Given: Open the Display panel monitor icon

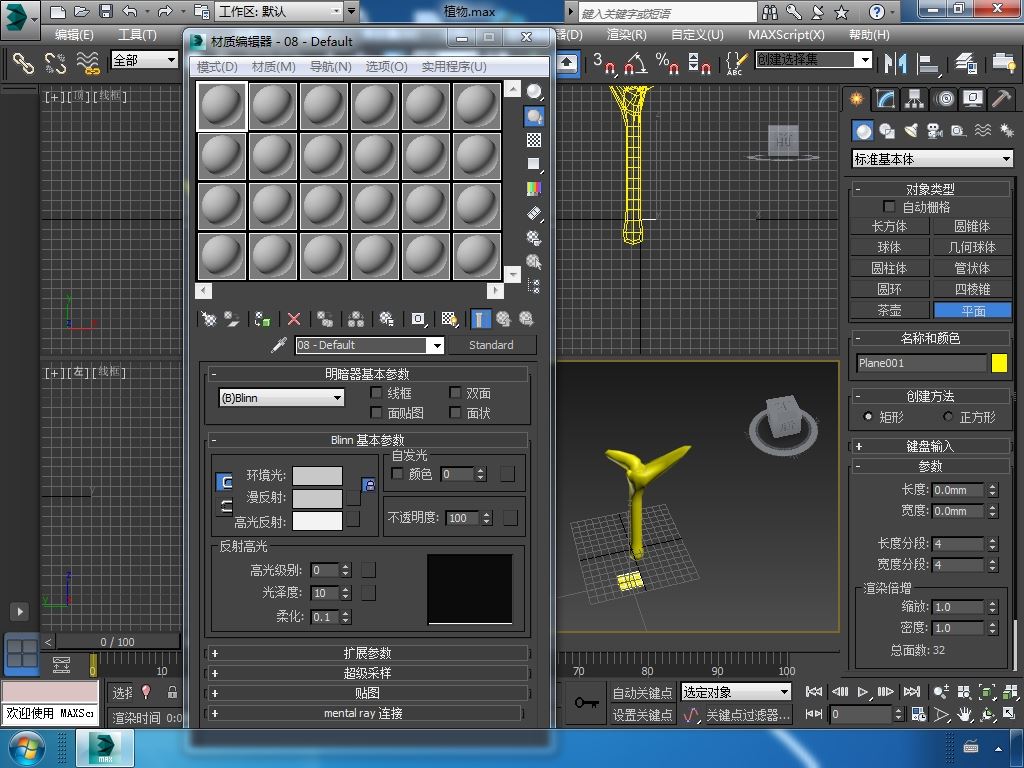Looking at the screenshot, I should (x=973, y=99).
